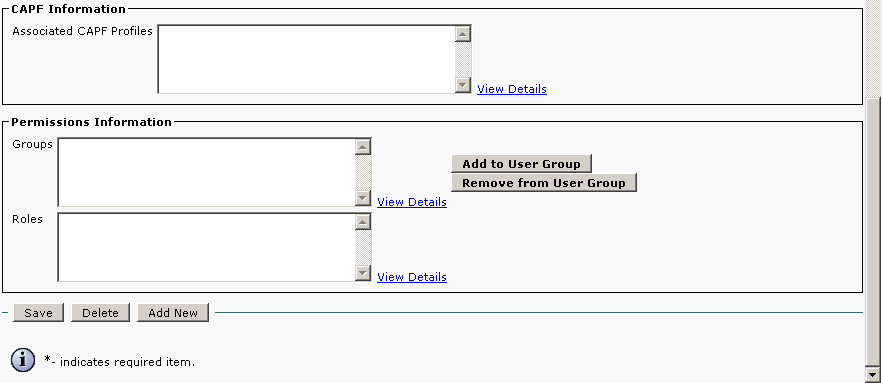
Task: Click inside the Roles list box
Action: tap(206, 247)
